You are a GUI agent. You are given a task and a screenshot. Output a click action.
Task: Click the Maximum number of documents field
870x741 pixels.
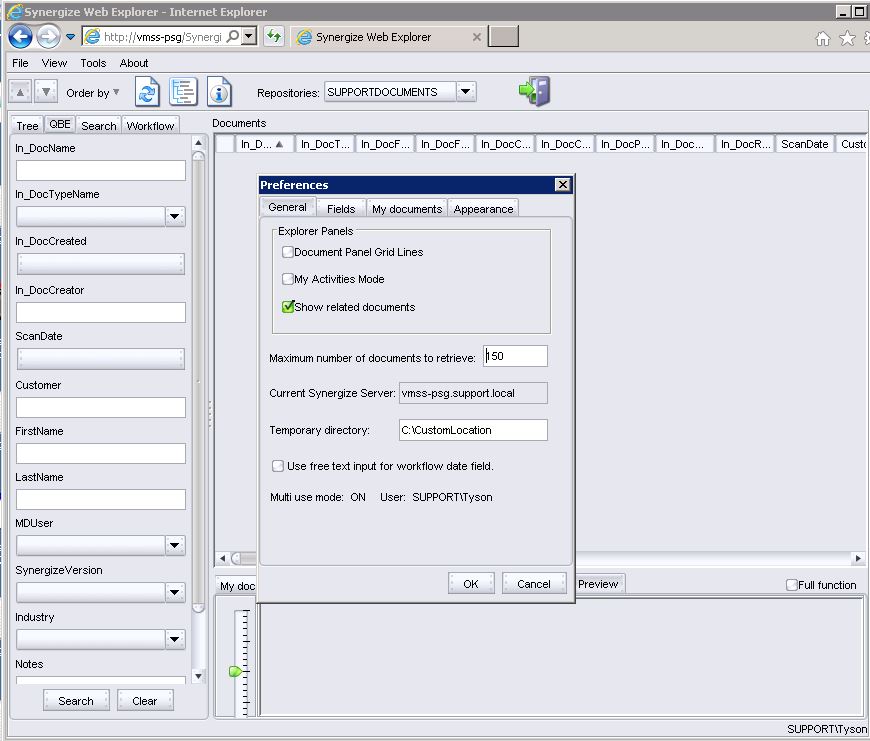click(515, 356)
